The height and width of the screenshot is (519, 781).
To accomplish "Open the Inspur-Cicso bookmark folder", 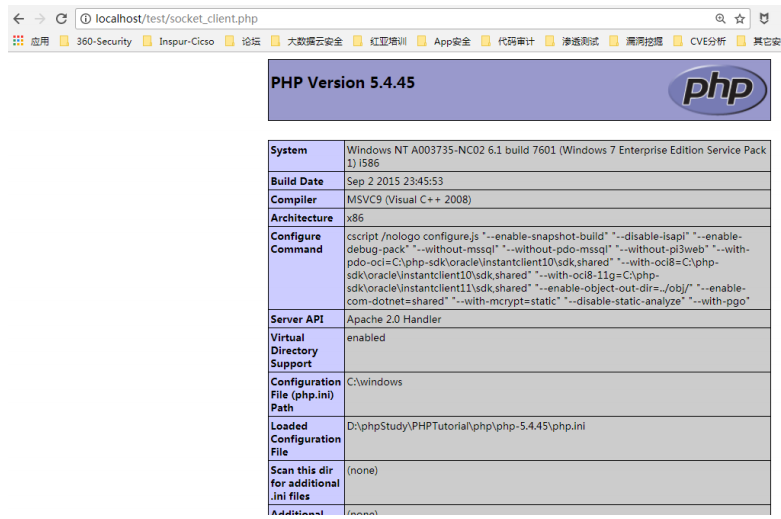I will 179,41.
